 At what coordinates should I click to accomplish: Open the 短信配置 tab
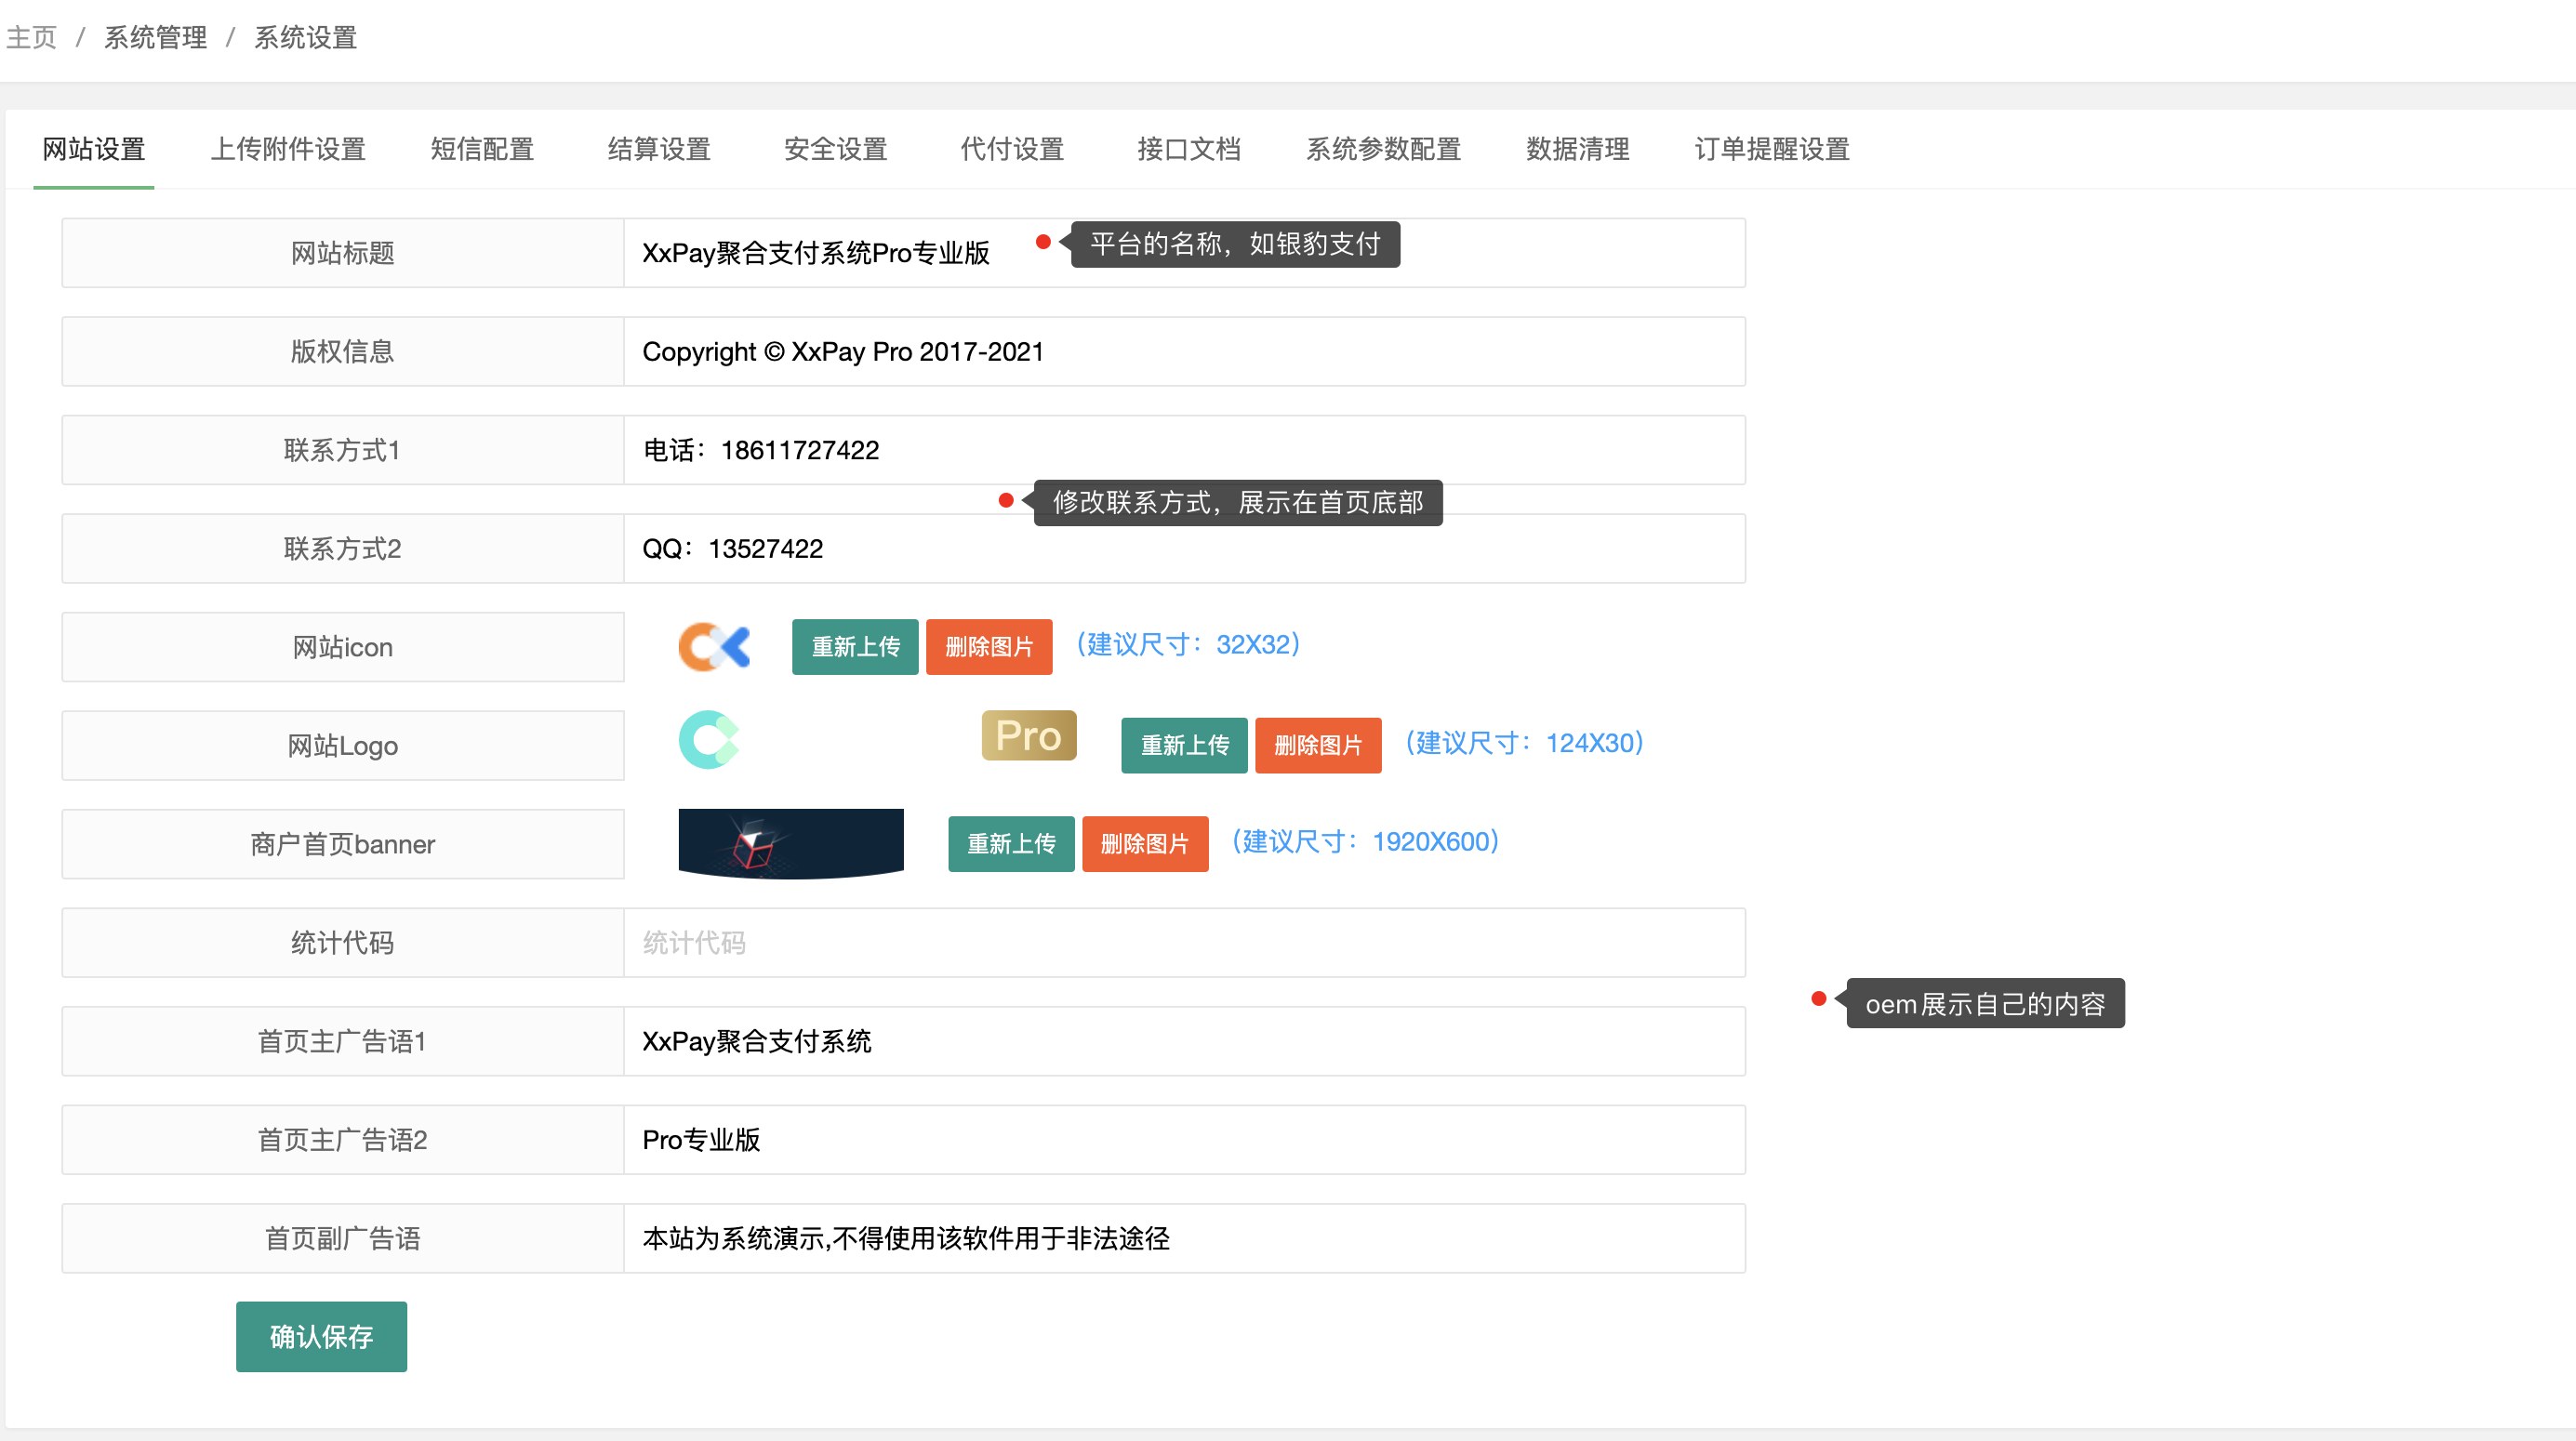click(482, 149)
